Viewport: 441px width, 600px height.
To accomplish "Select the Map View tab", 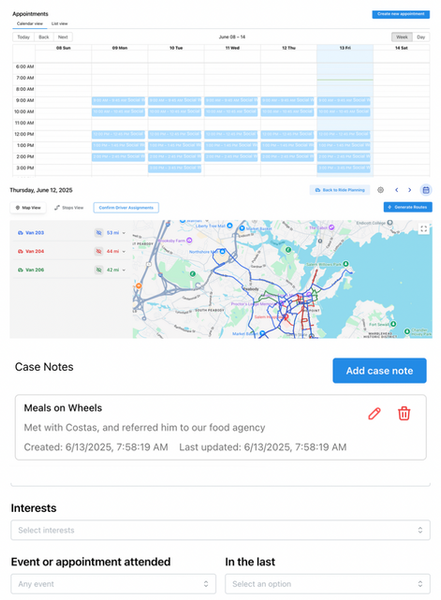I will click(x=28, y=208).
